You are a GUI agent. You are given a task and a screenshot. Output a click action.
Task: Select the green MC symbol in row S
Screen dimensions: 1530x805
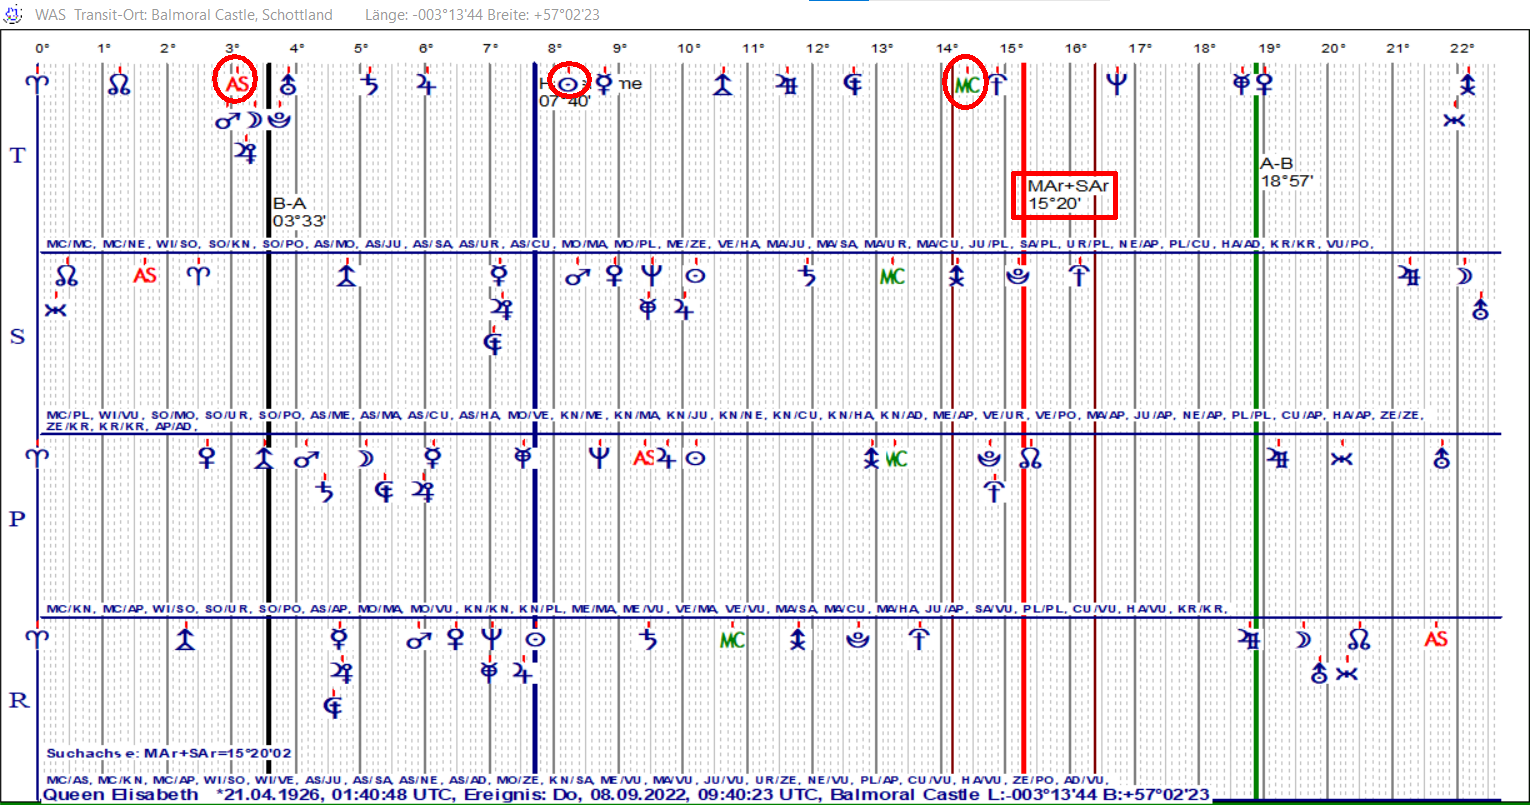pos(892,276)
